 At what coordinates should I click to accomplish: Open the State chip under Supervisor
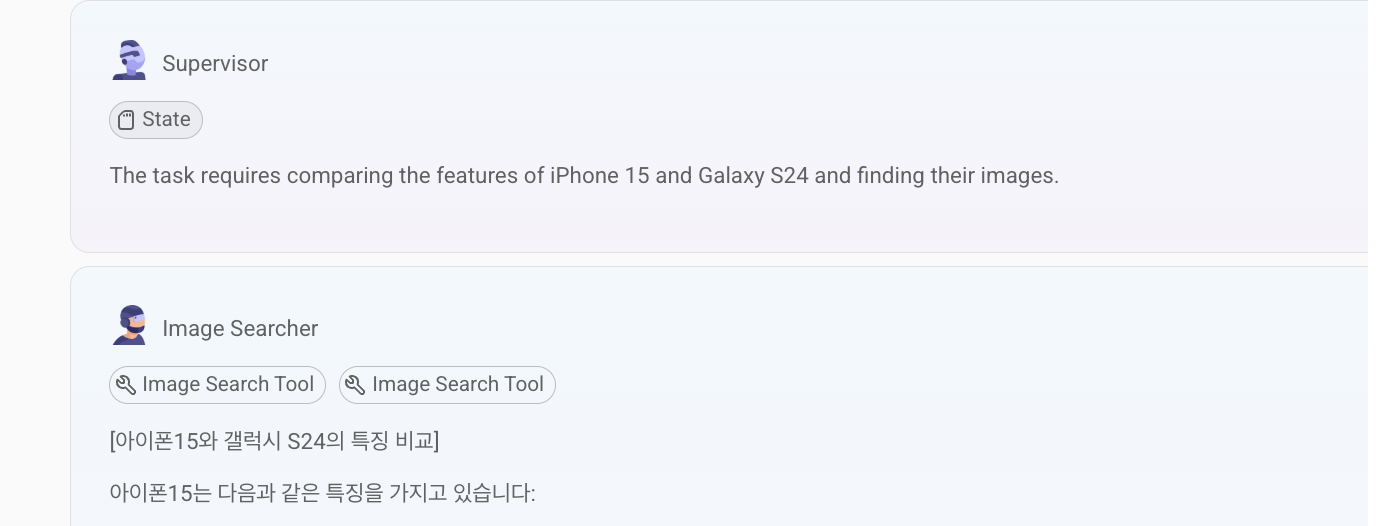pyautogui.click(x=156, y=120)
